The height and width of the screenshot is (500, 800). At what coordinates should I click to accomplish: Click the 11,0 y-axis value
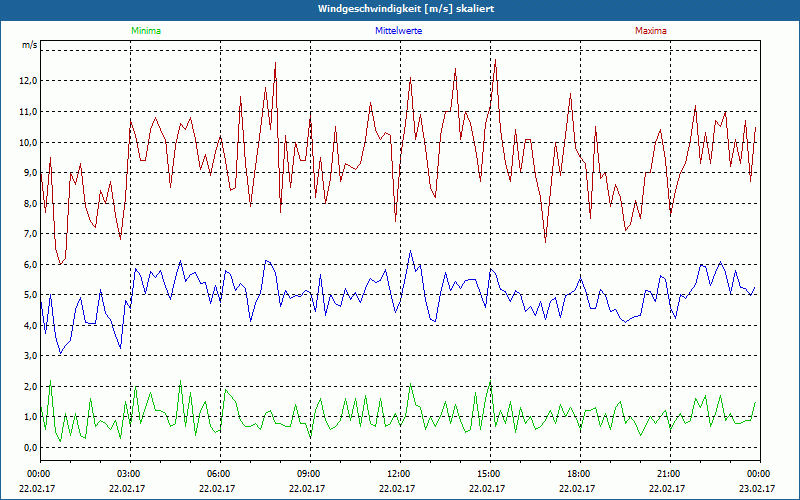pyautogui.click(x=29, y=111)
